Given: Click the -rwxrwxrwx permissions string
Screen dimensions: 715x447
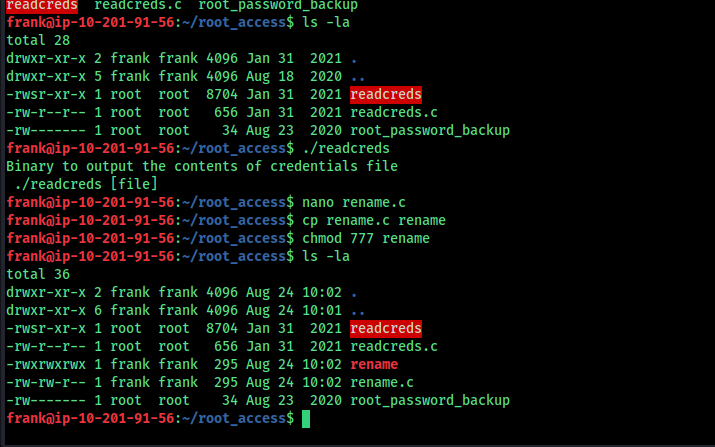Looking at the screenshot, I should coord(46,364).
